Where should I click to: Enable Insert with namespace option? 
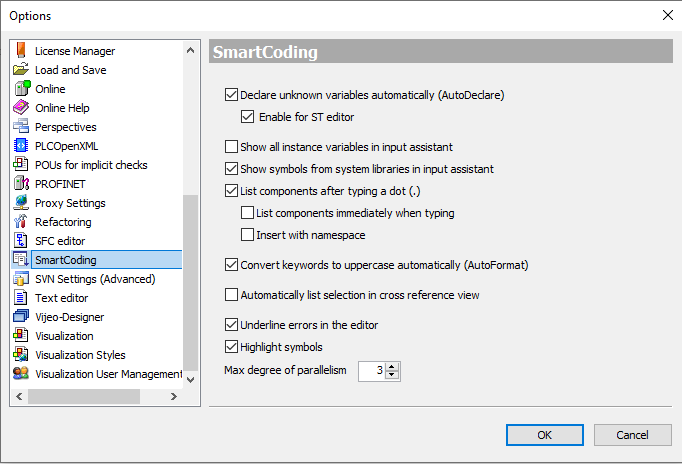[x=248, y=235]
